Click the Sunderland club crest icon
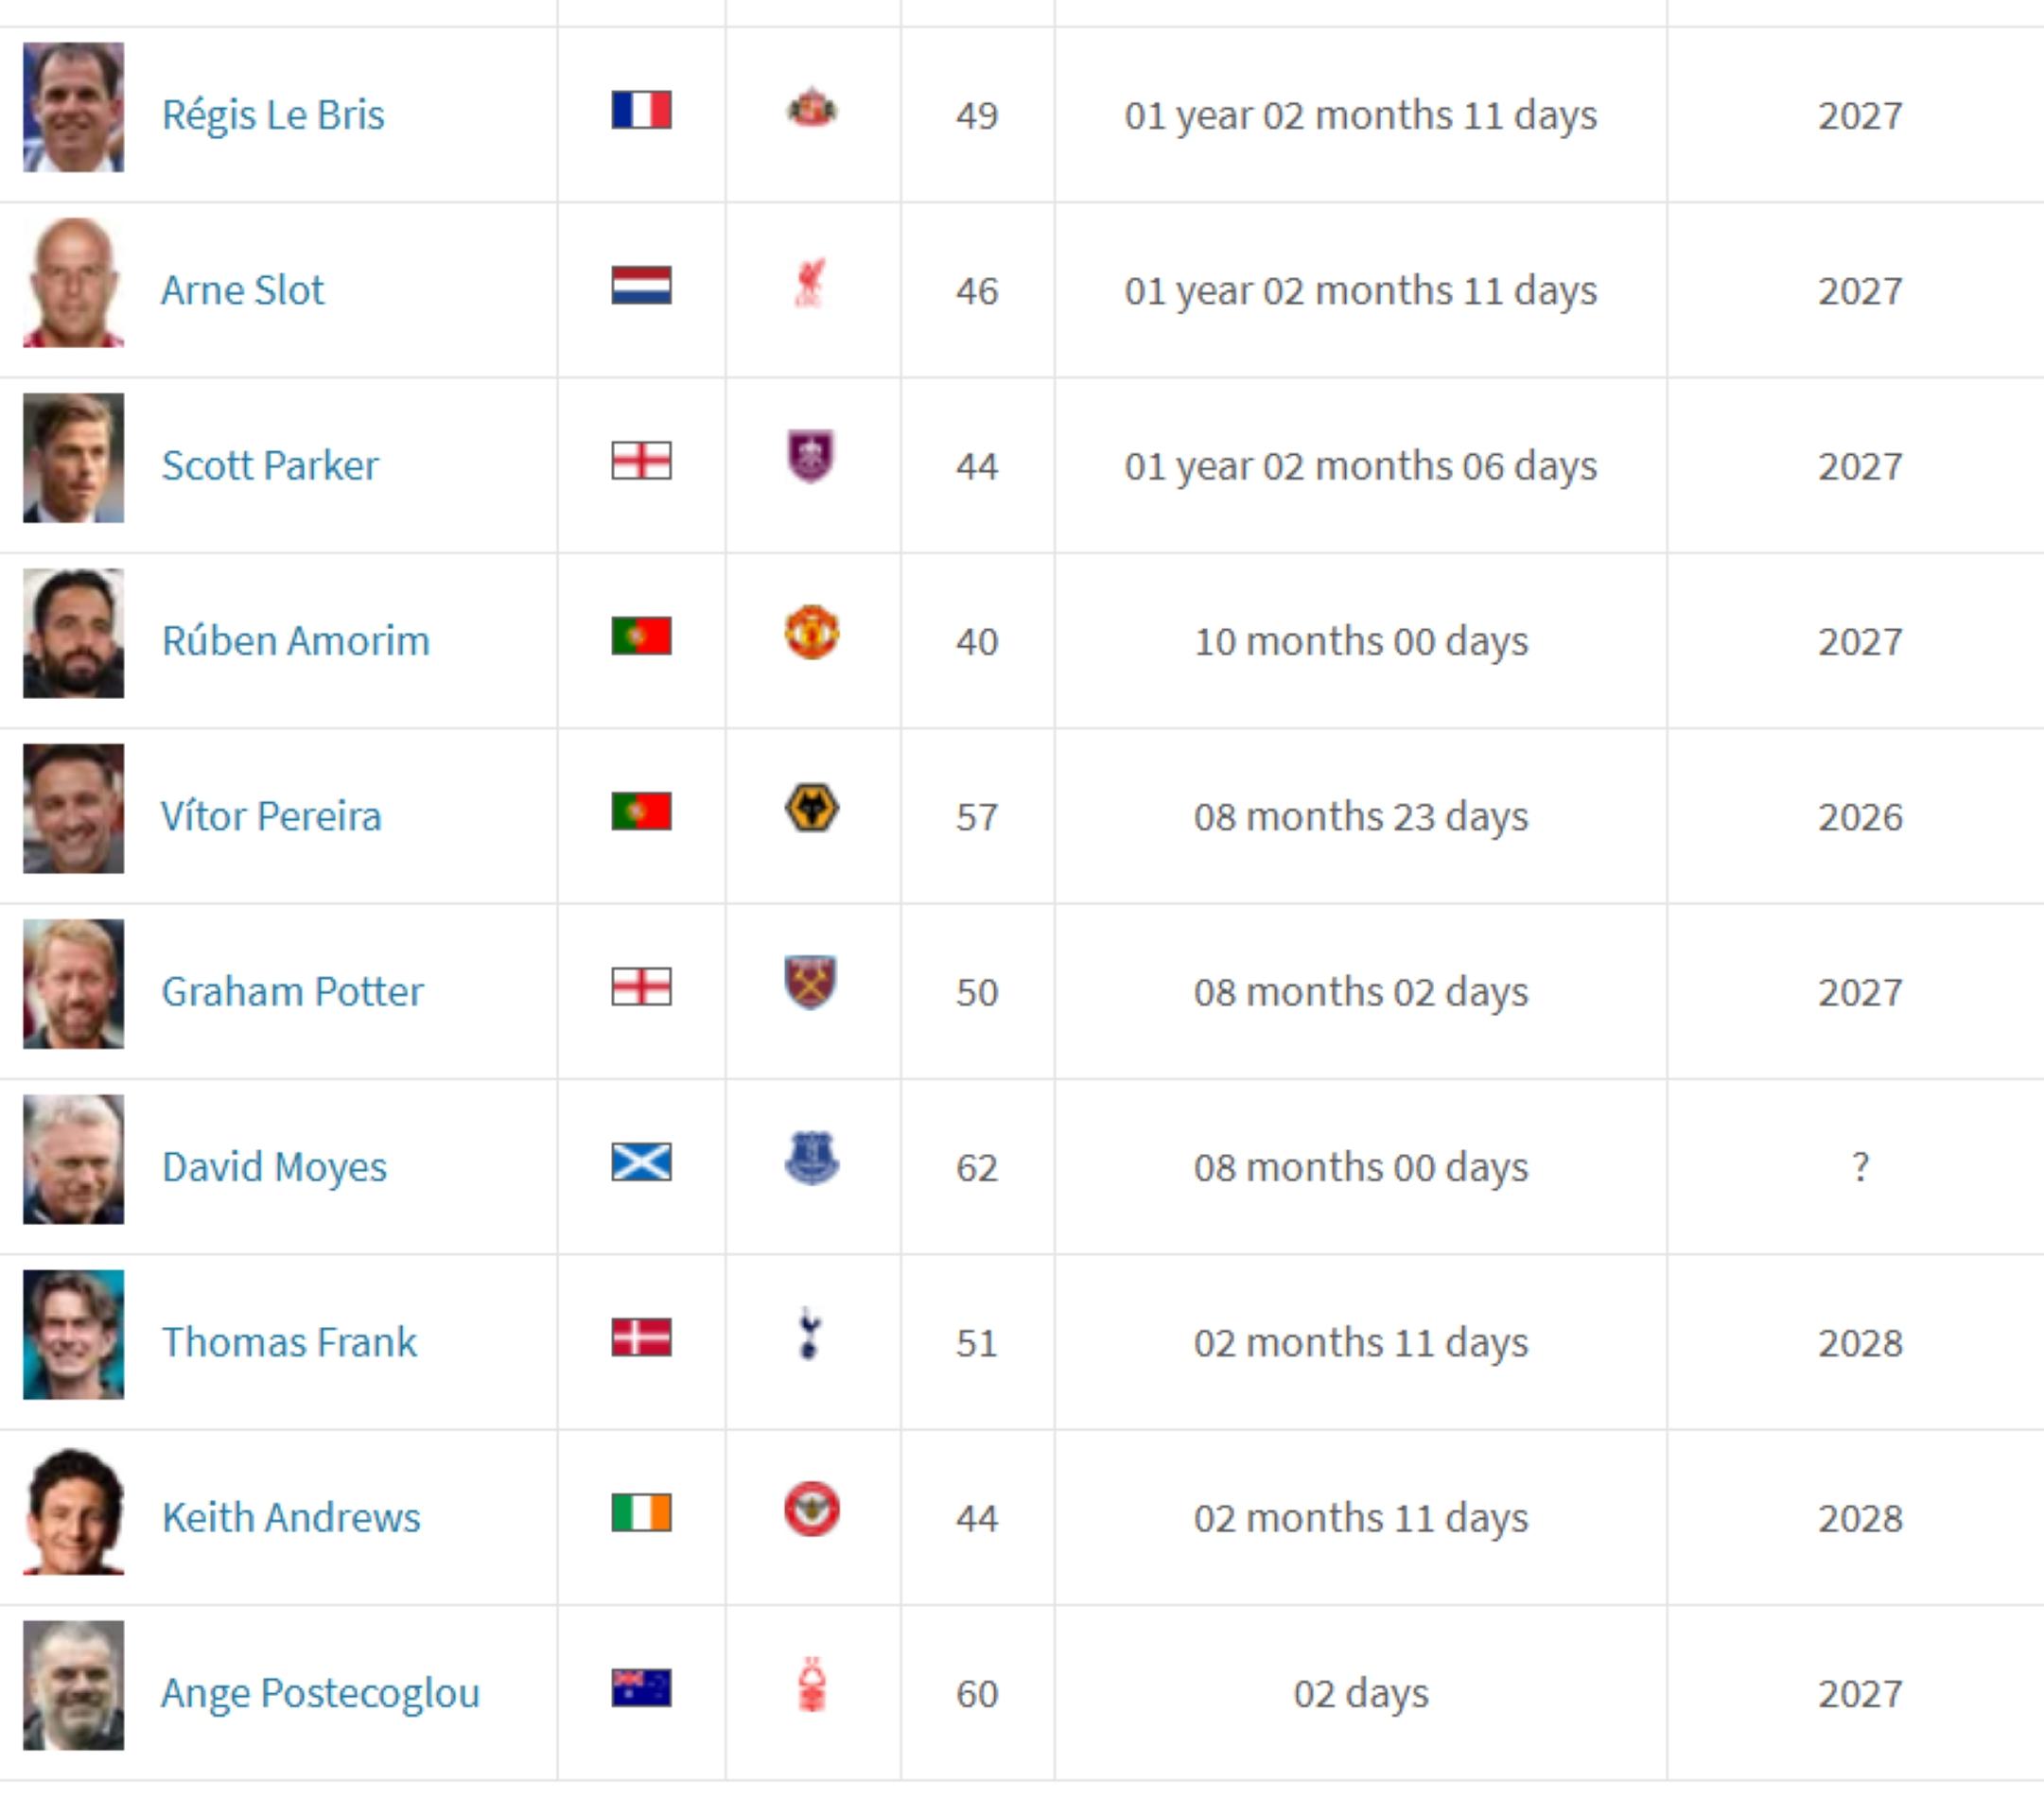Viewport: 2044px width, 1816px height. click(811, 109)
